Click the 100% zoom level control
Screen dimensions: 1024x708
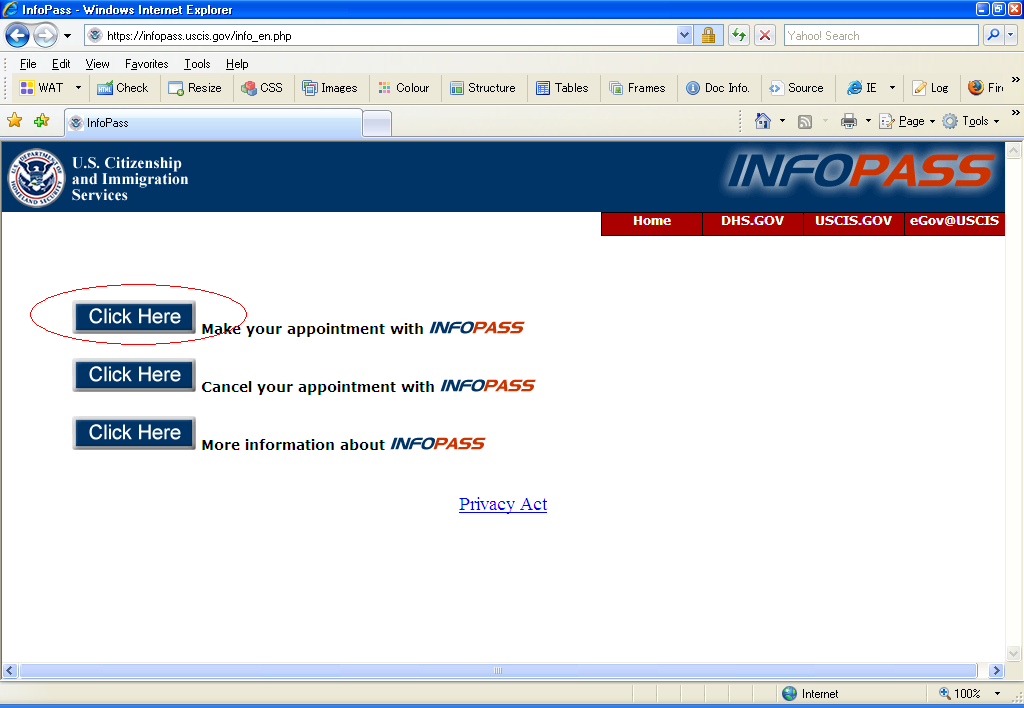pyautogui.click(x=960, y=694)
